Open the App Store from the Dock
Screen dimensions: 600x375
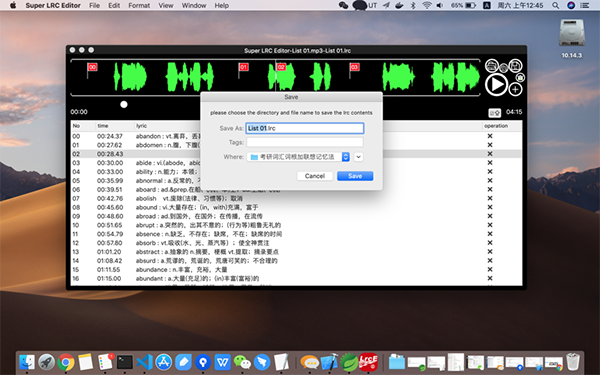(164, 362)
